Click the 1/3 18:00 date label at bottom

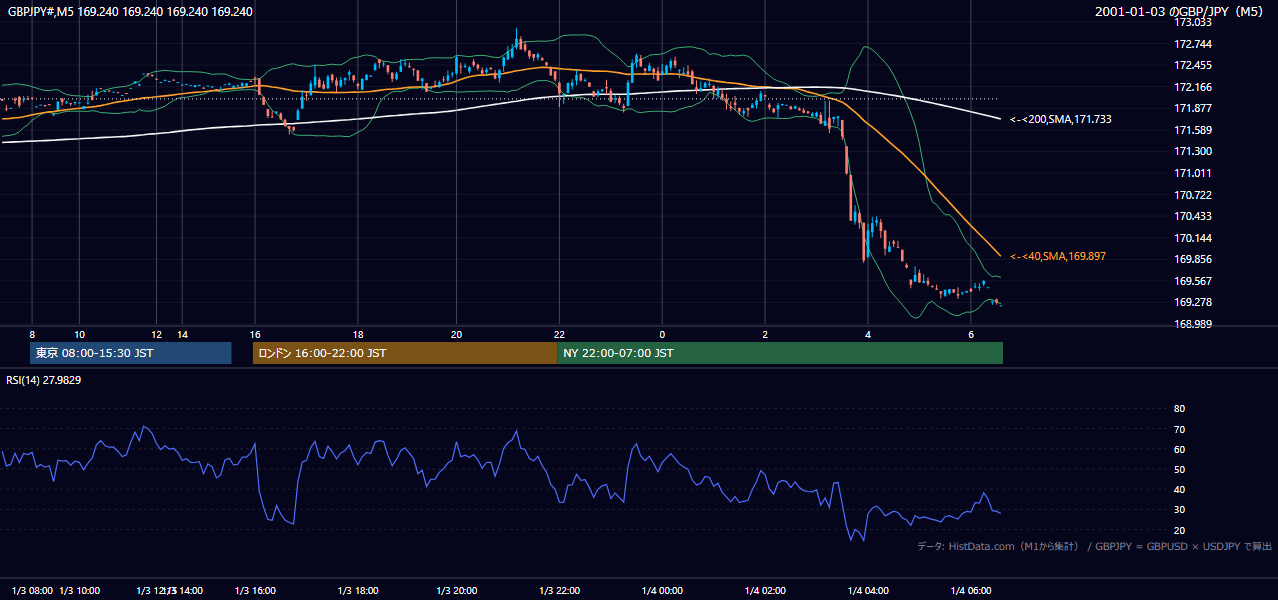point(357,591)
